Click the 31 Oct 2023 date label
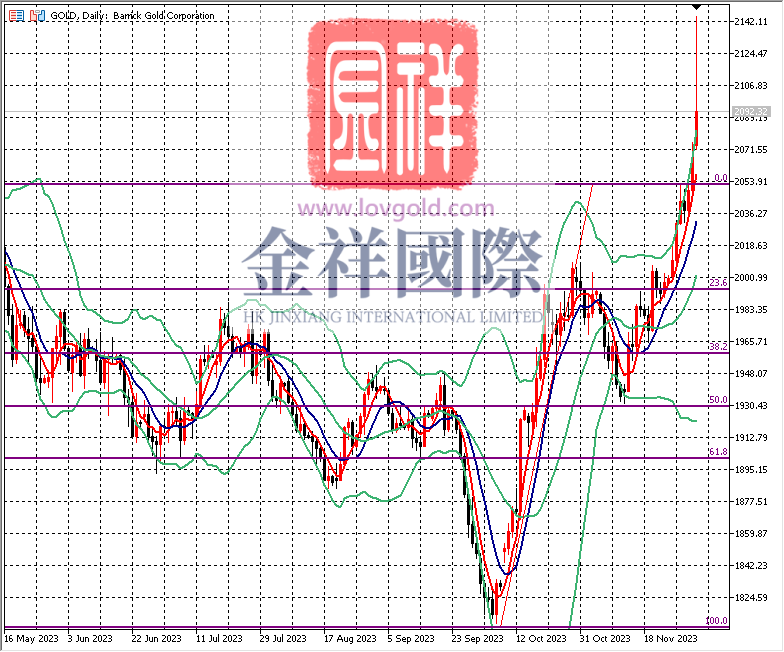The image size is (784, 652). (605, 638)
